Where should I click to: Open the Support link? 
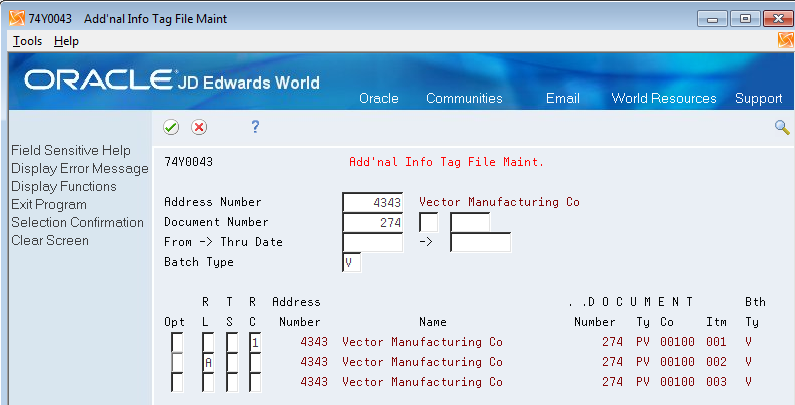tap(759, 98)
